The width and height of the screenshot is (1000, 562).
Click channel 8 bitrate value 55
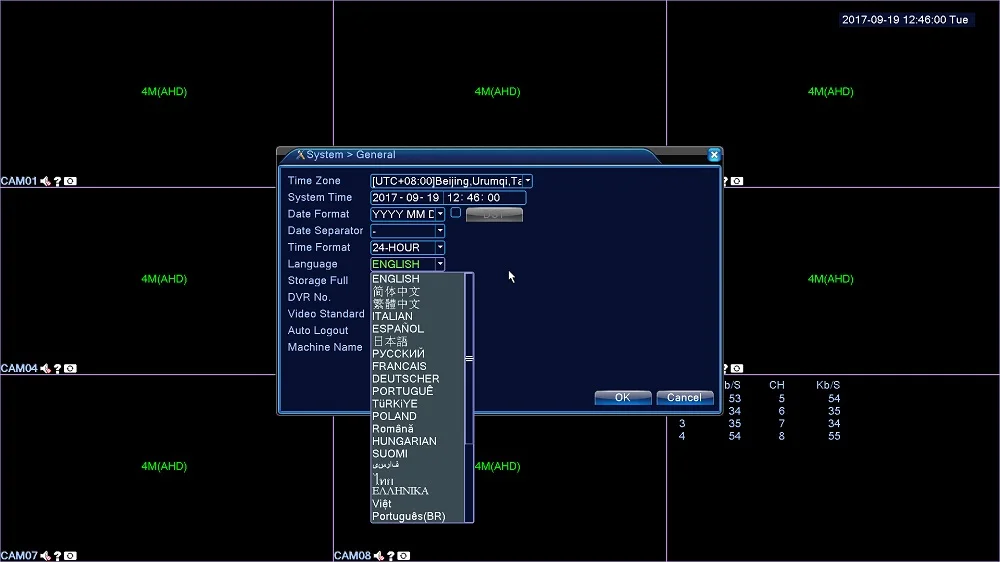(834, 436)
